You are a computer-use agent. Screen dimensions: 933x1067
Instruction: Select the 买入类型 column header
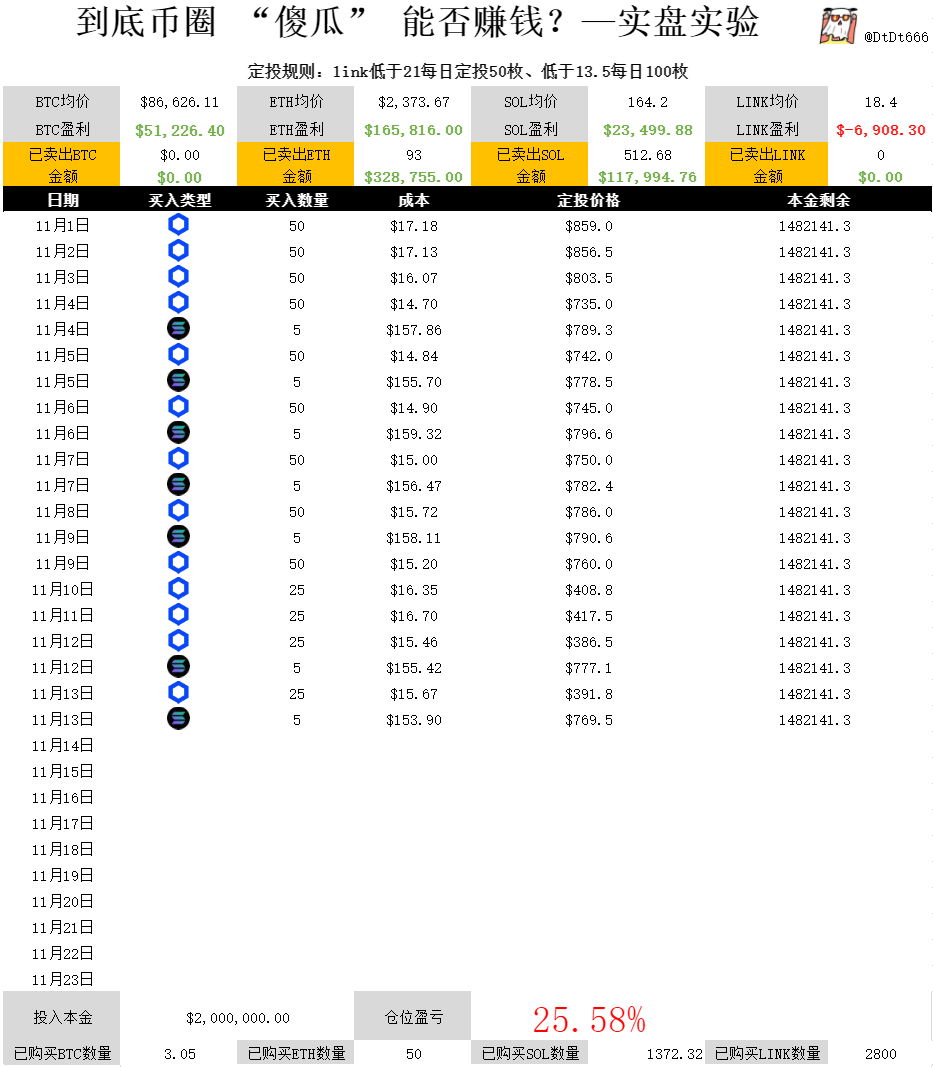180,200
